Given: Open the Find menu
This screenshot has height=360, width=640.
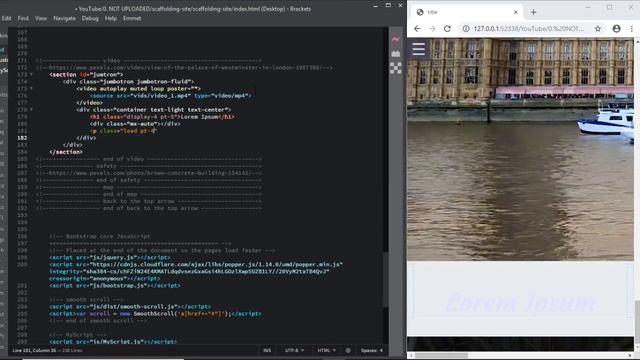Looking at the screenshot, I should pyautogui.click(x=23, y=18).
